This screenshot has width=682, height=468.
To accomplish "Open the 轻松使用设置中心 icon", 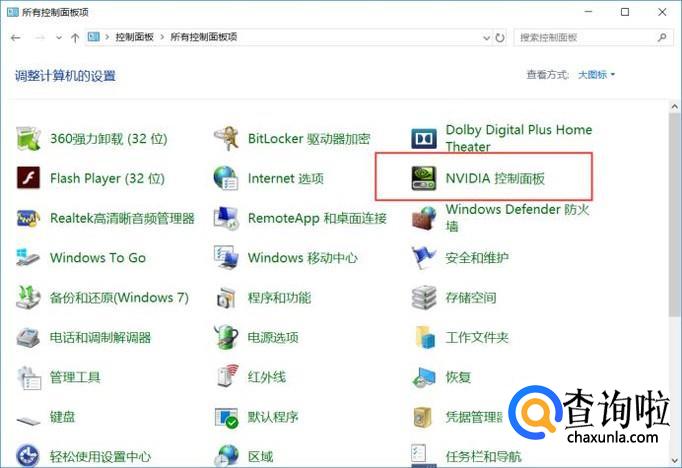I will tap(27, 456).
